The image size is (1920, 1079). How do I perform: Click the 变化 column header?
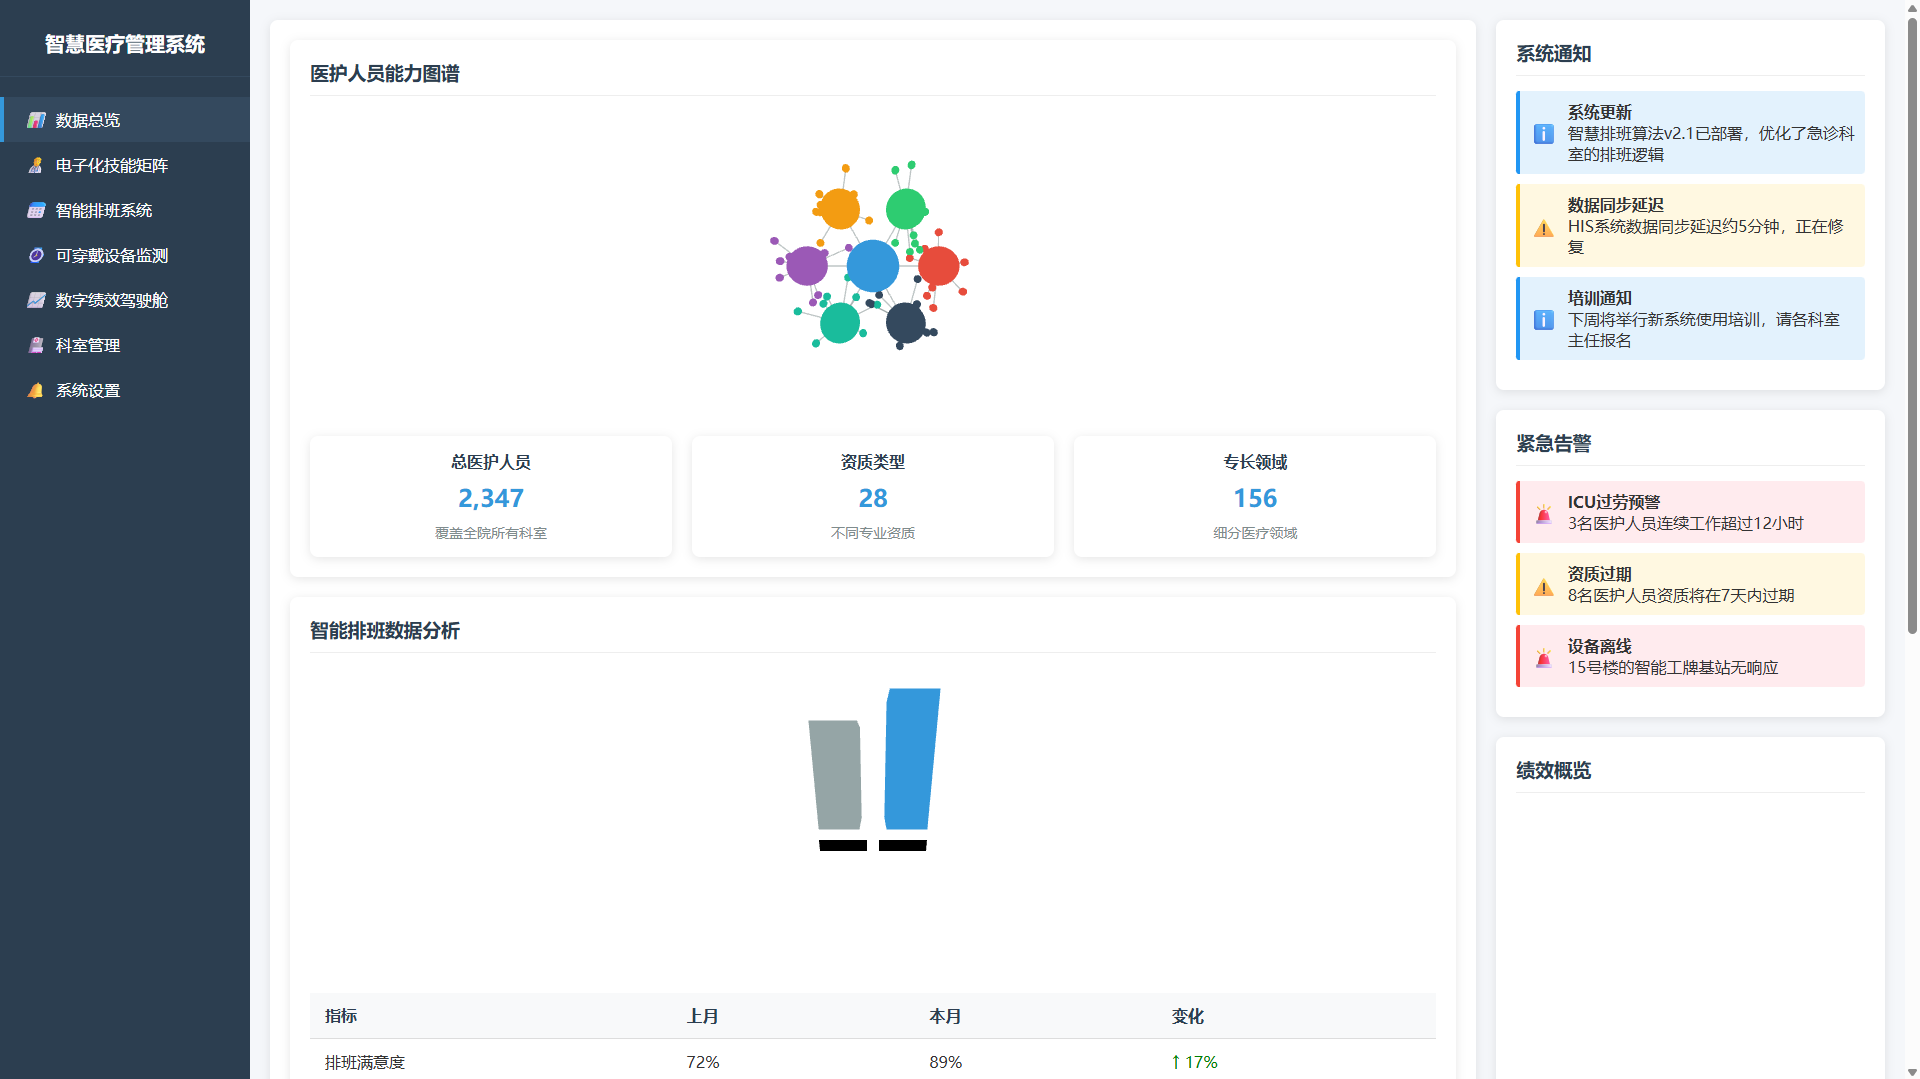(x=1187, y=1016)
